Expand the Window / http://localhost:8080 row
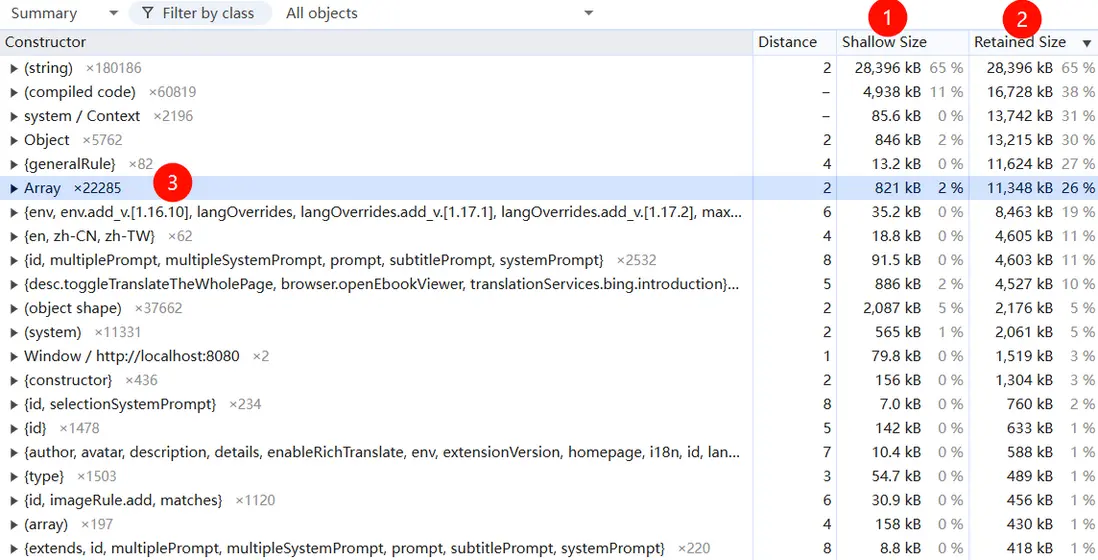The width and height of the screenshot is (1098, 560). click(x=13, y=356)
